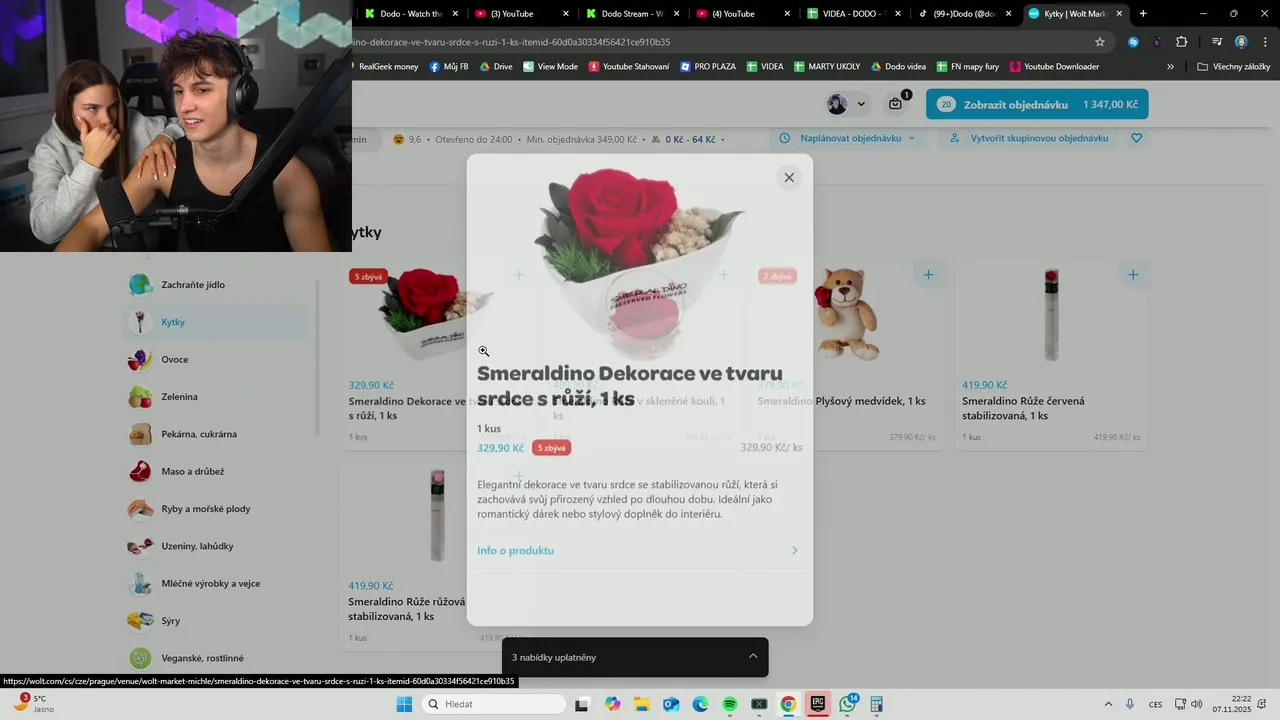Open File Explorer from taskbar
This screenshot has width=1280, height=720.
(641, 704)
